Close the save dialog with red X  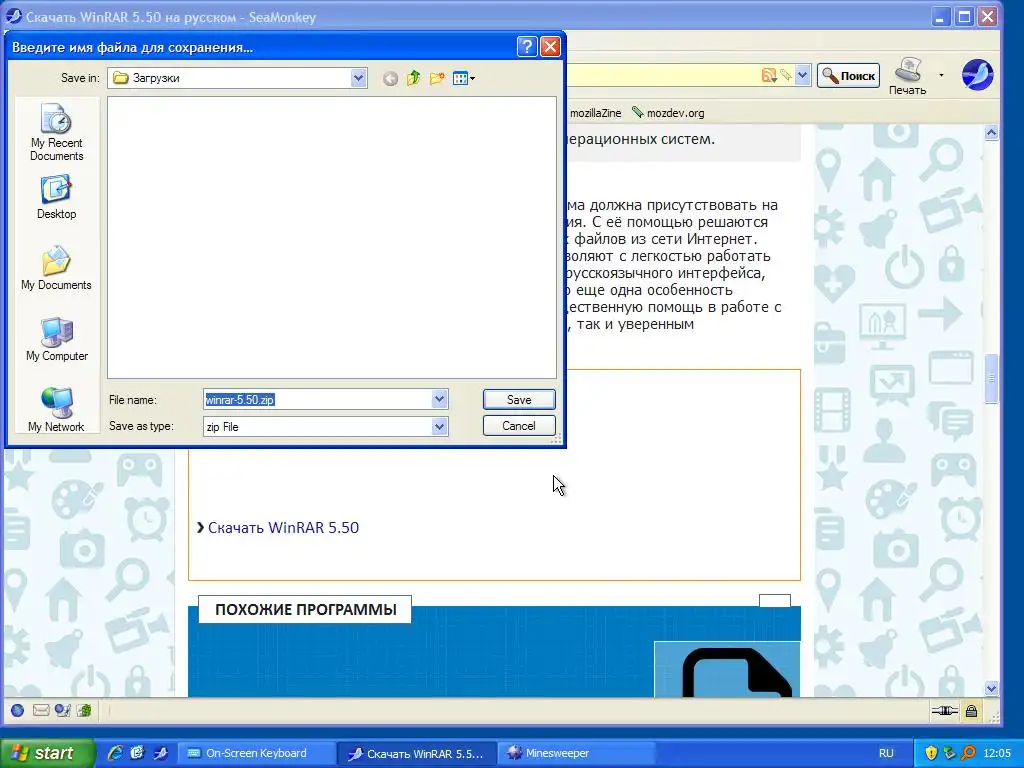(x=551, y=47)
